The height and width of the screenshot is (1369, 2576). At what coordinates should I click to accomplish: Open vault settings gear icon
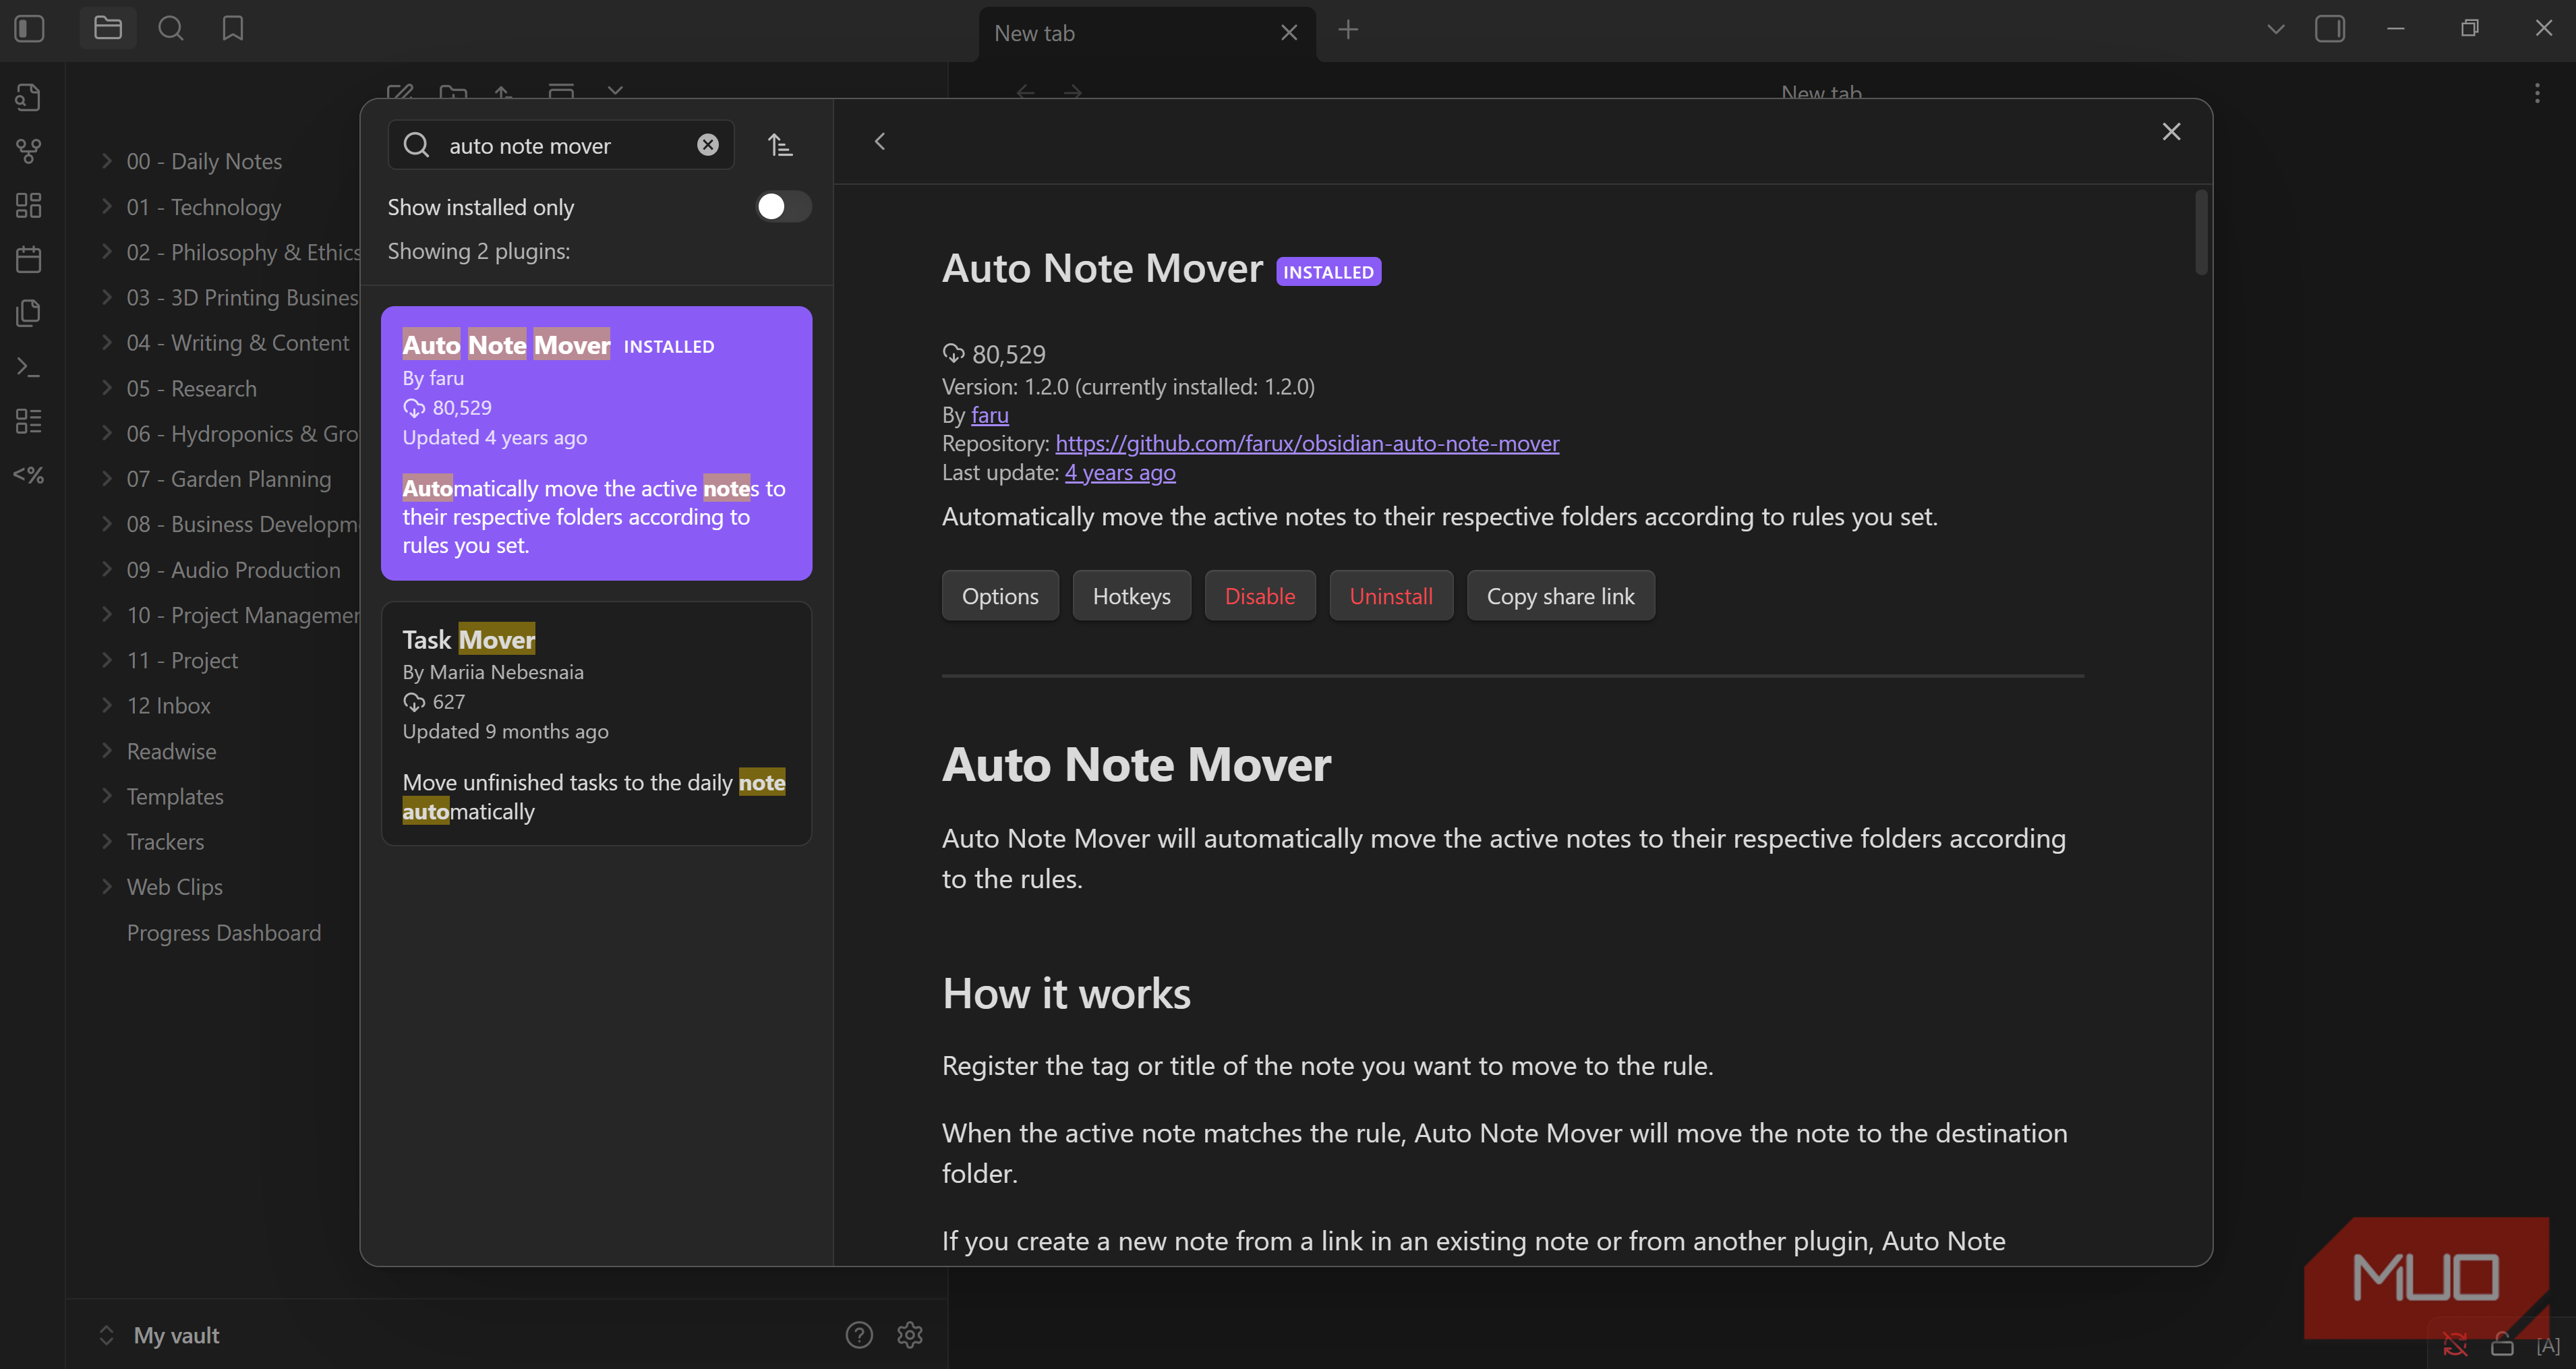pyautogui.click(x=910, y=1335)
